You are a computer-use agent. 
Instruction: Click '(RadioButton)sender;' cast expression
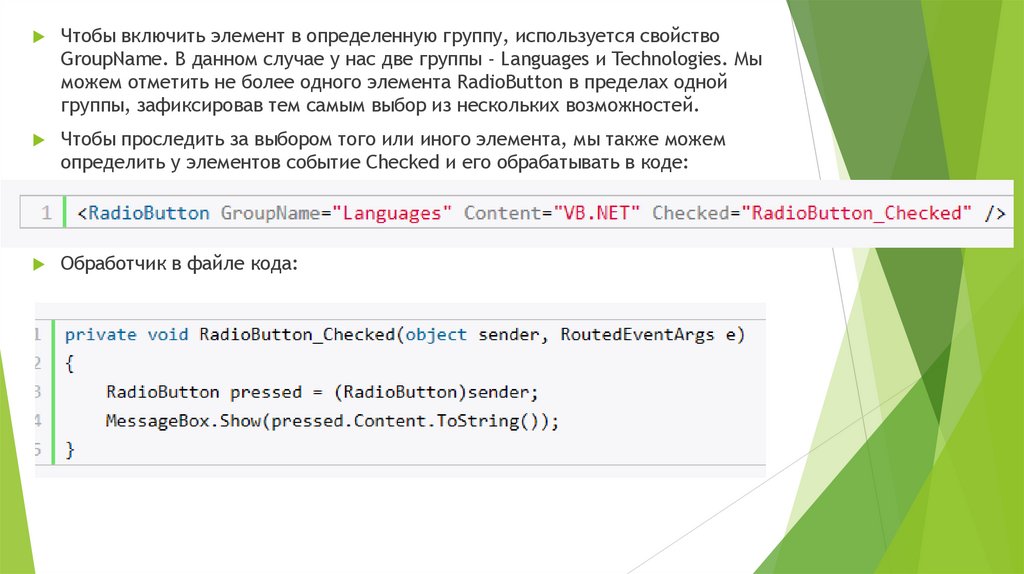coord(436,392)
